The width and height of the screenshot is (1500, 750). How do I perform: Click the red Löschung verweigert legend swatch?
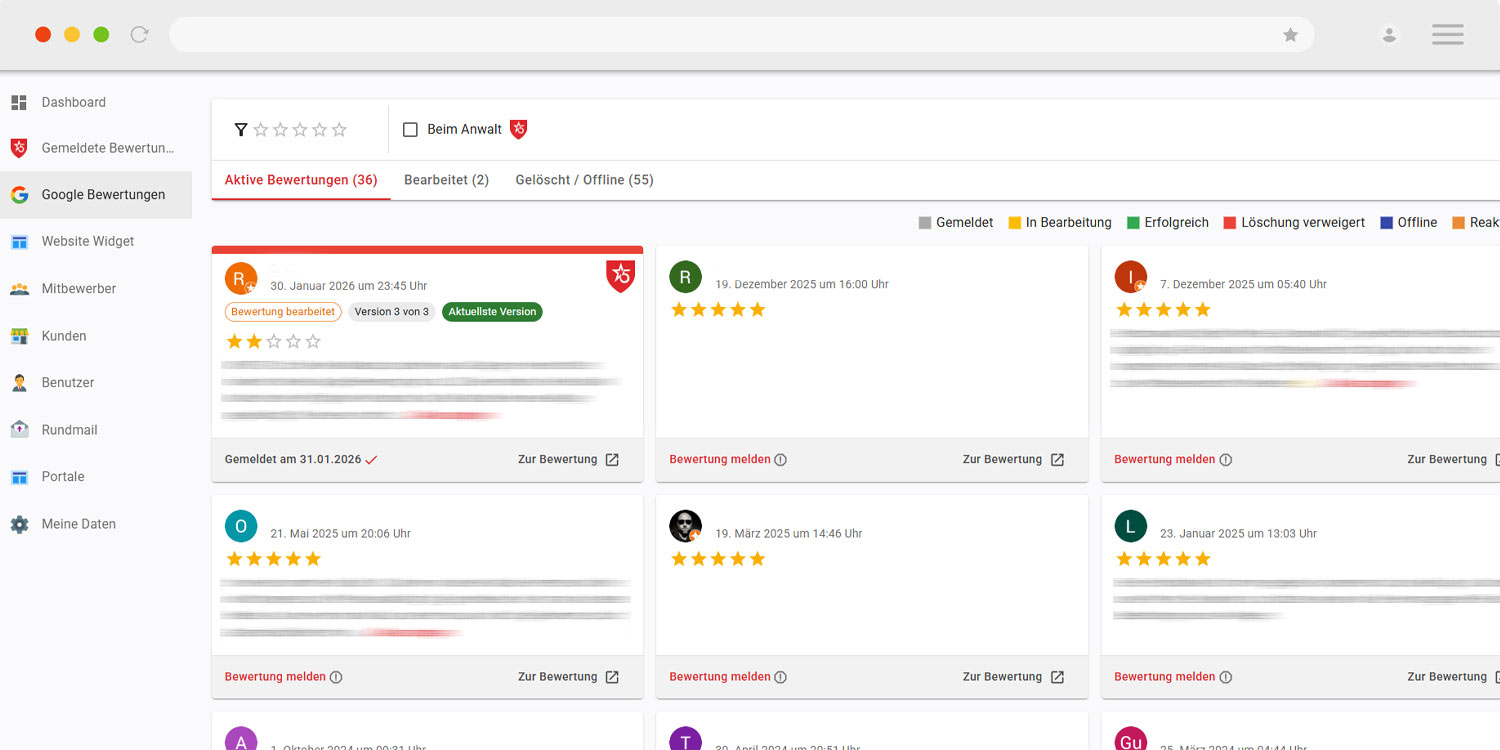click(x=1230, y=223)
